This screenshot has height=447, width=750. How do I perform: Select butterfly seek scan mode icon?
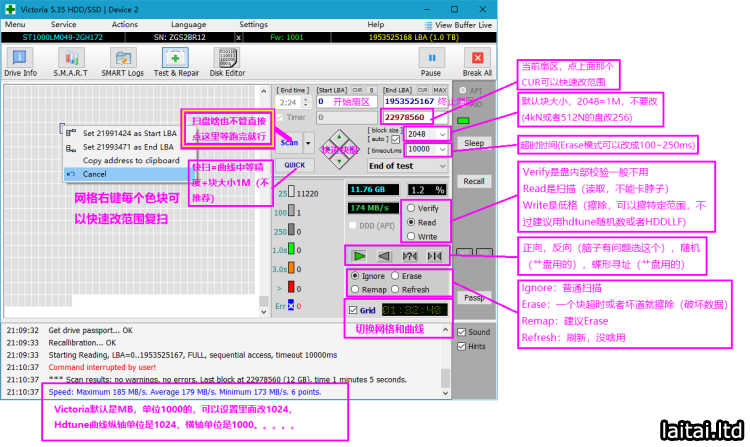434,254
